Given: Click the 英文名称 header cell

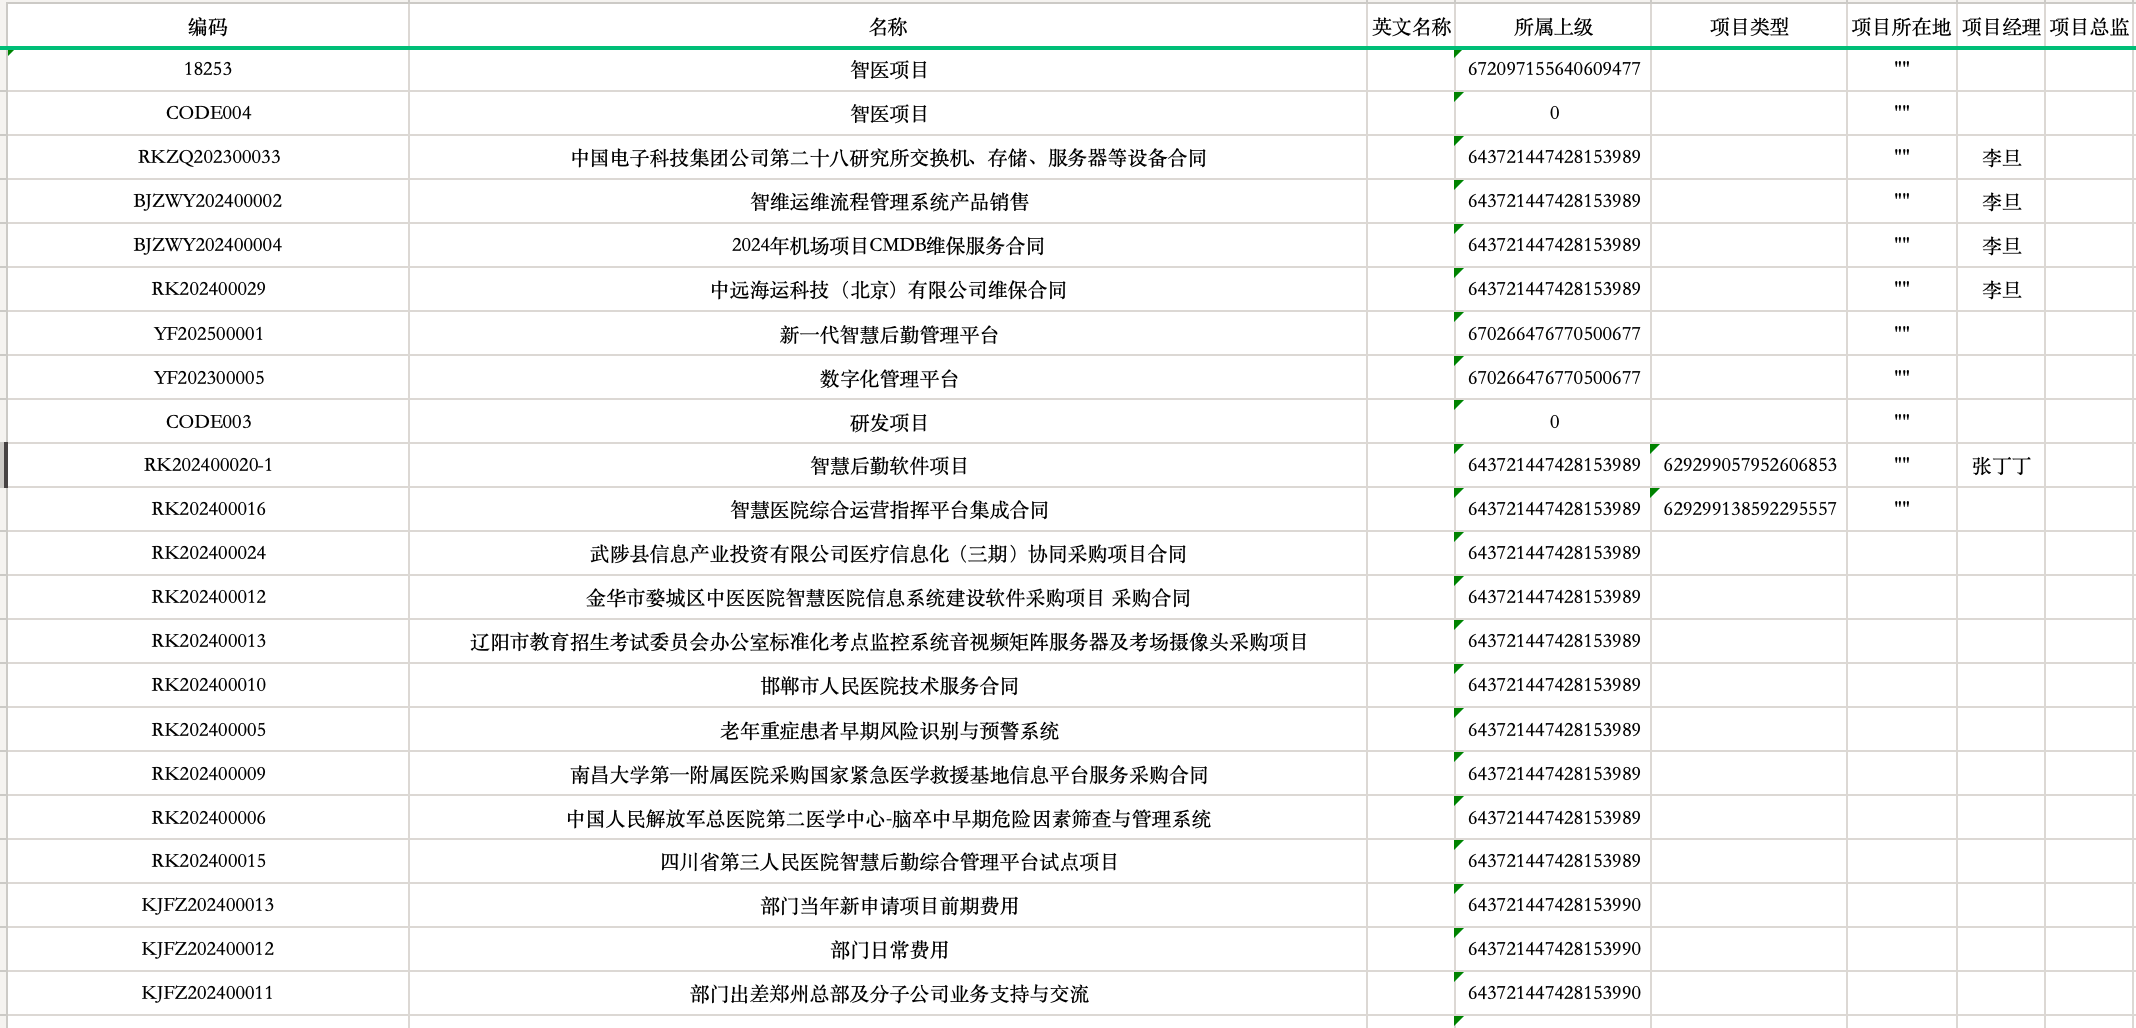Looking at the screenshot, I should tap(1411, 27).
